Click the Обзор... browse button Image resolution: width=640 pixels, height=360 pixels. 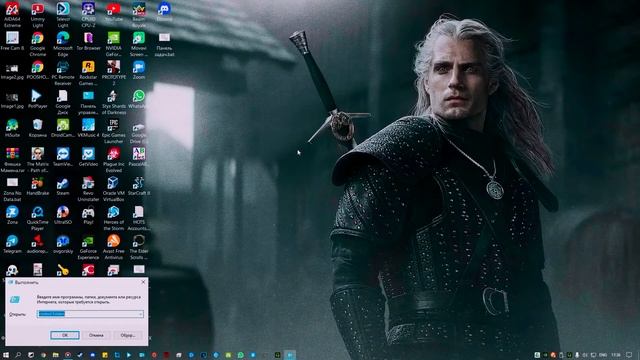(x=128, y=335)
